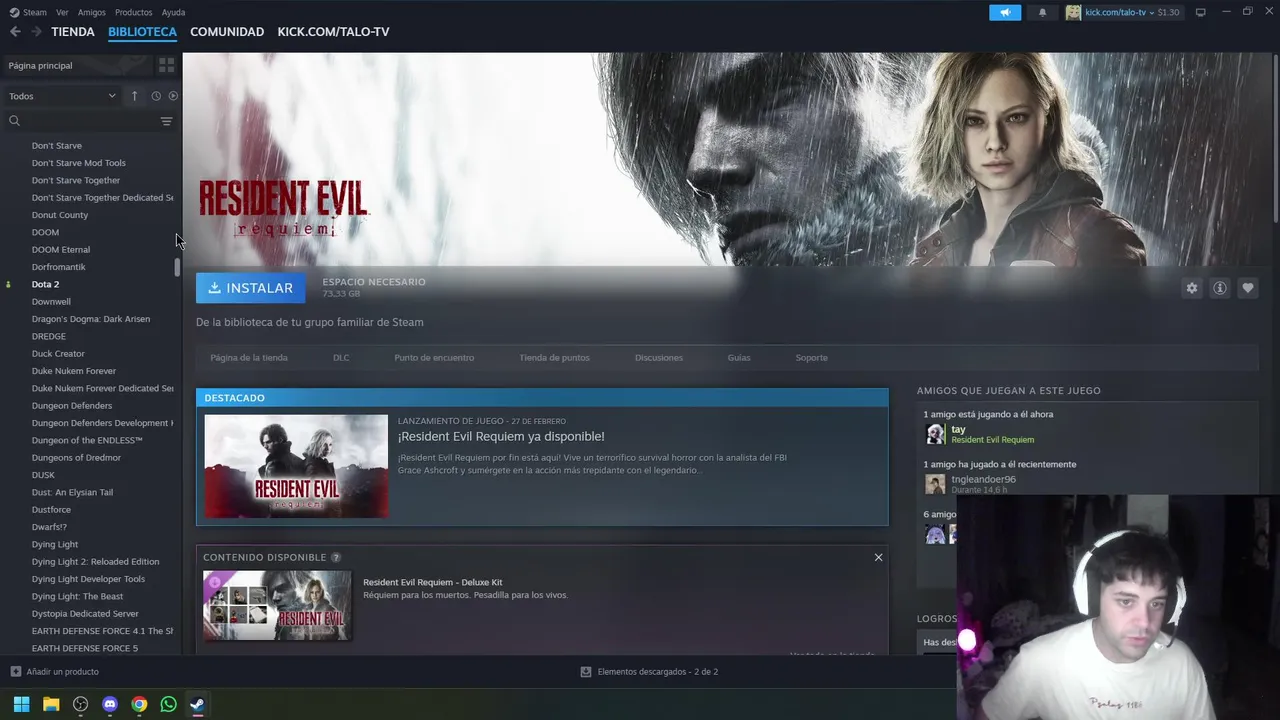Open Discord from the taskbar
1280x720 pixels.
click(110, 704)
